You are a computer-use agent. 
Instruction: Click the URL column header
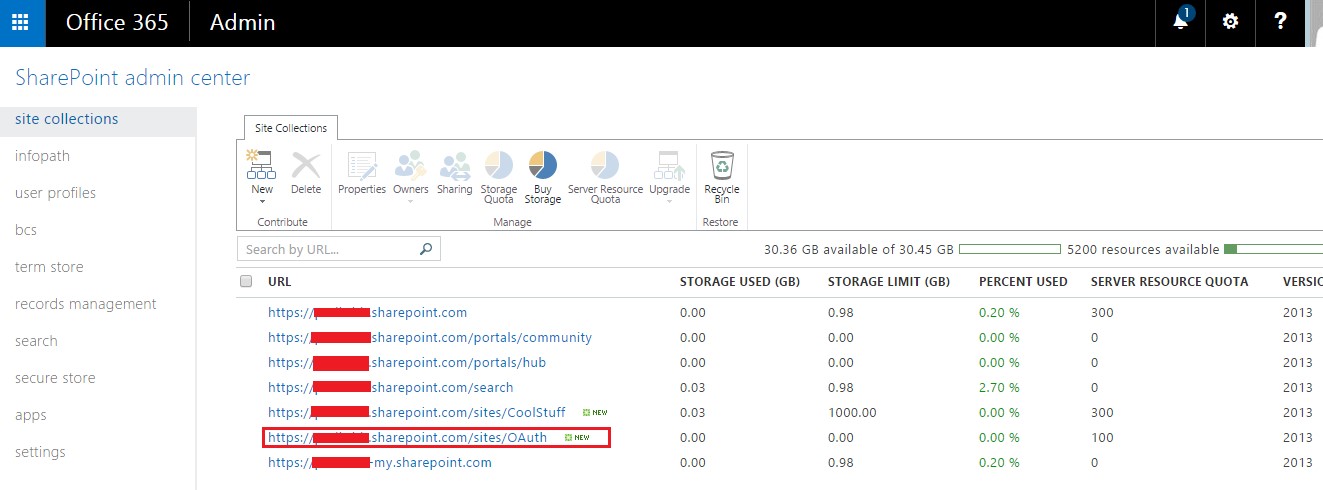tap(279, 282)
